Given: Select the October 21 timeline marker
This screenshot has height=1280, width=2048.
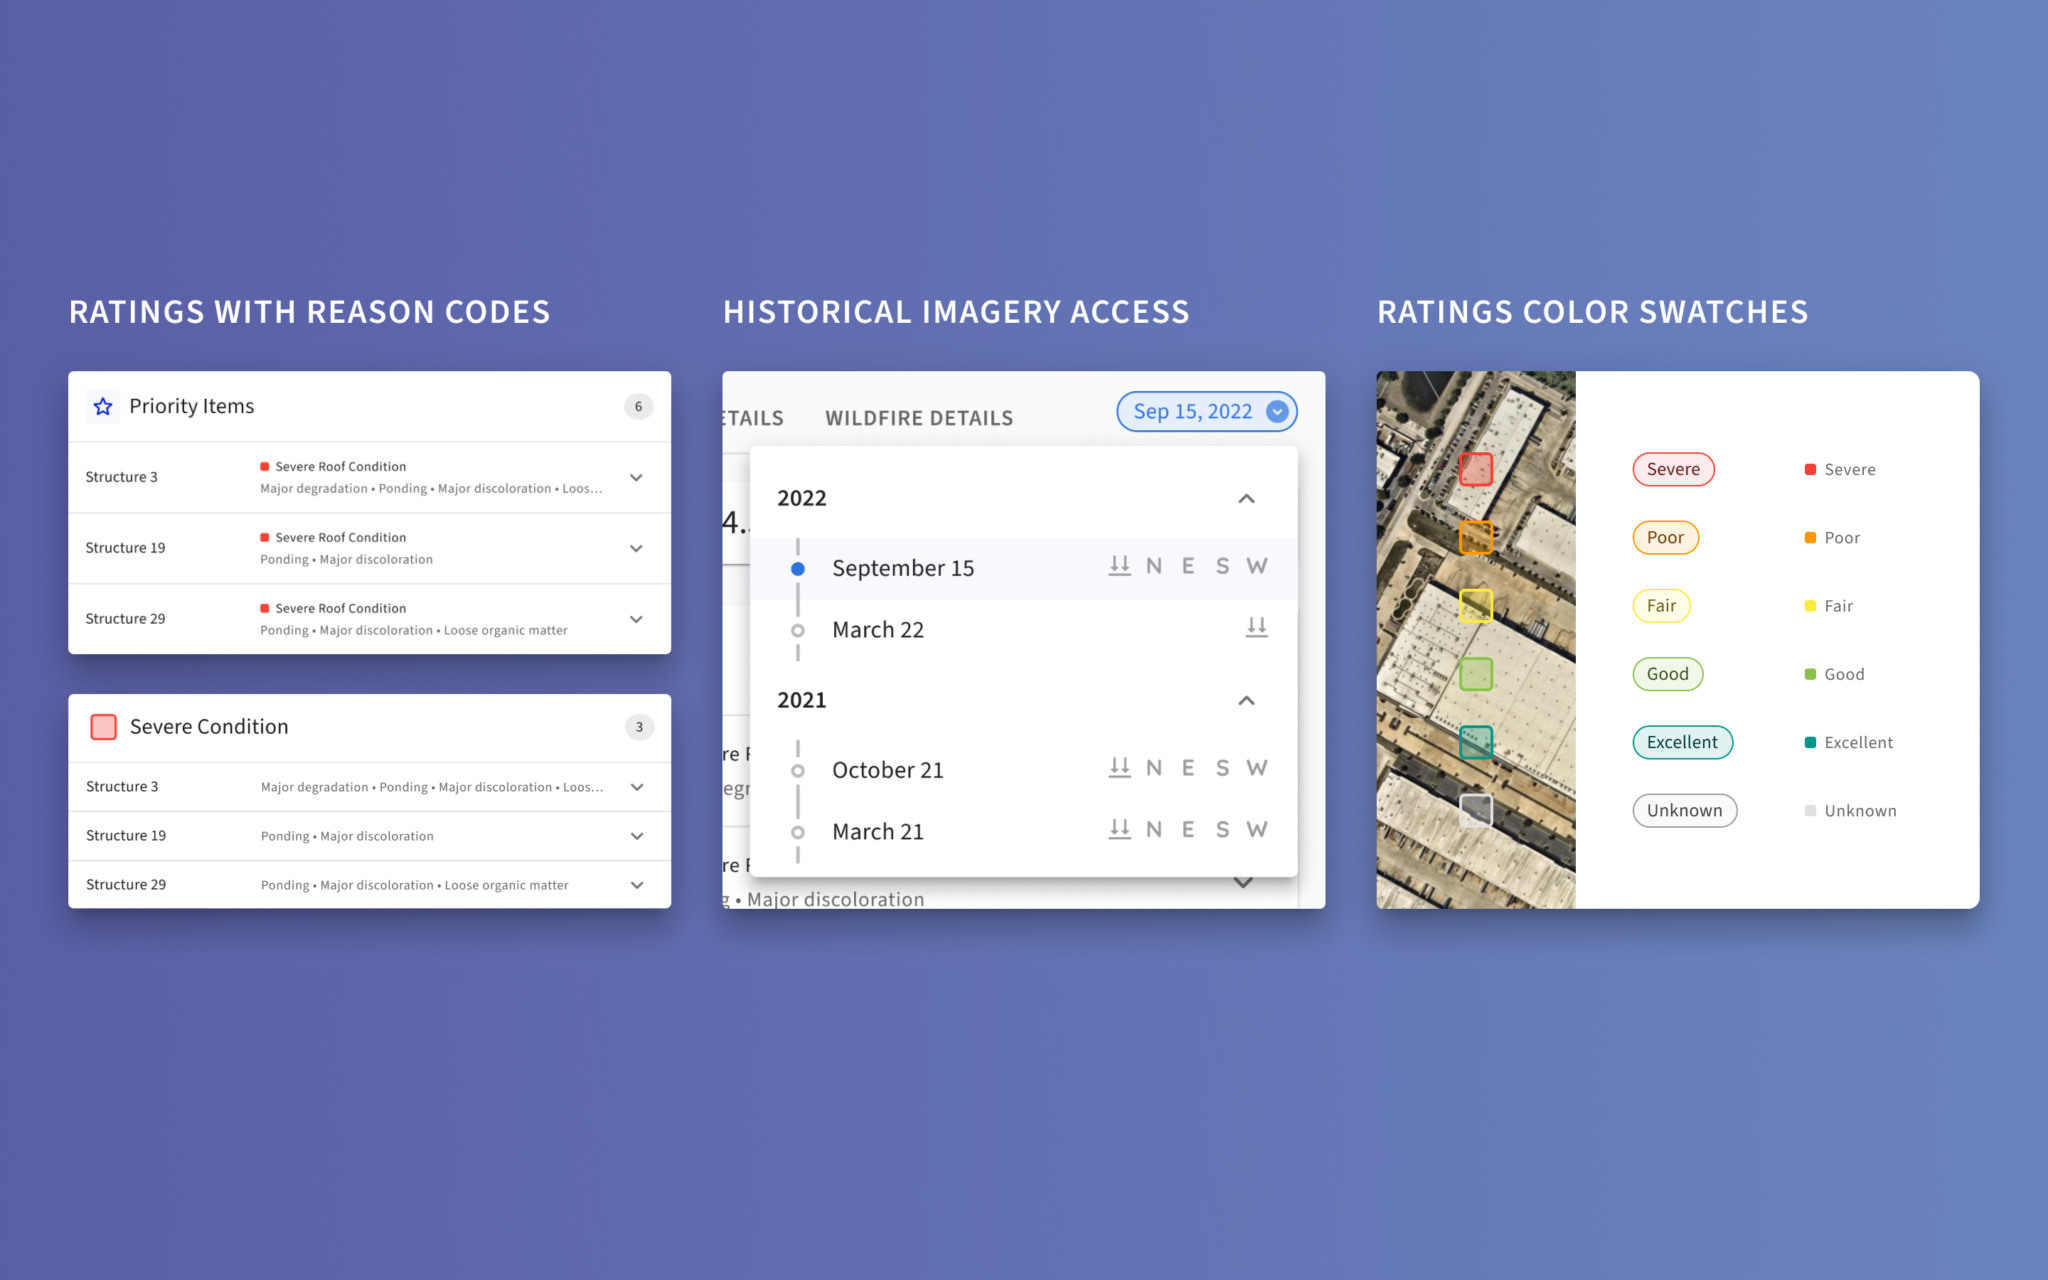Looking at the screenshot, I should (798, 769).
